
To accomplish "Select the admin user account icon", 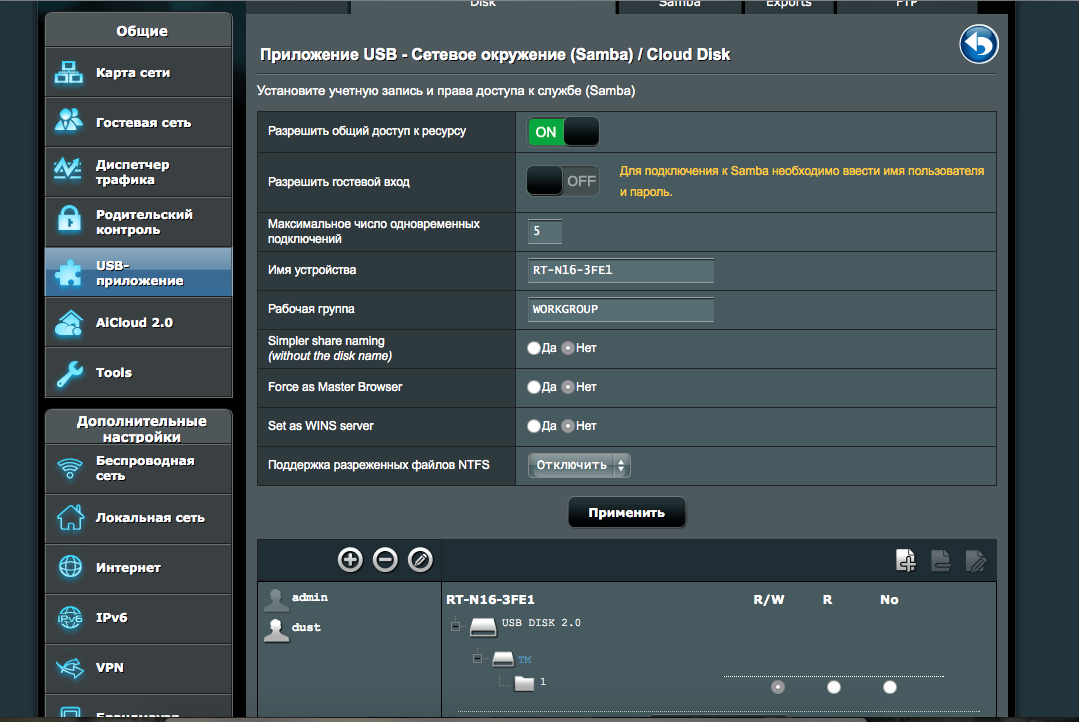I will click(276, 599).
